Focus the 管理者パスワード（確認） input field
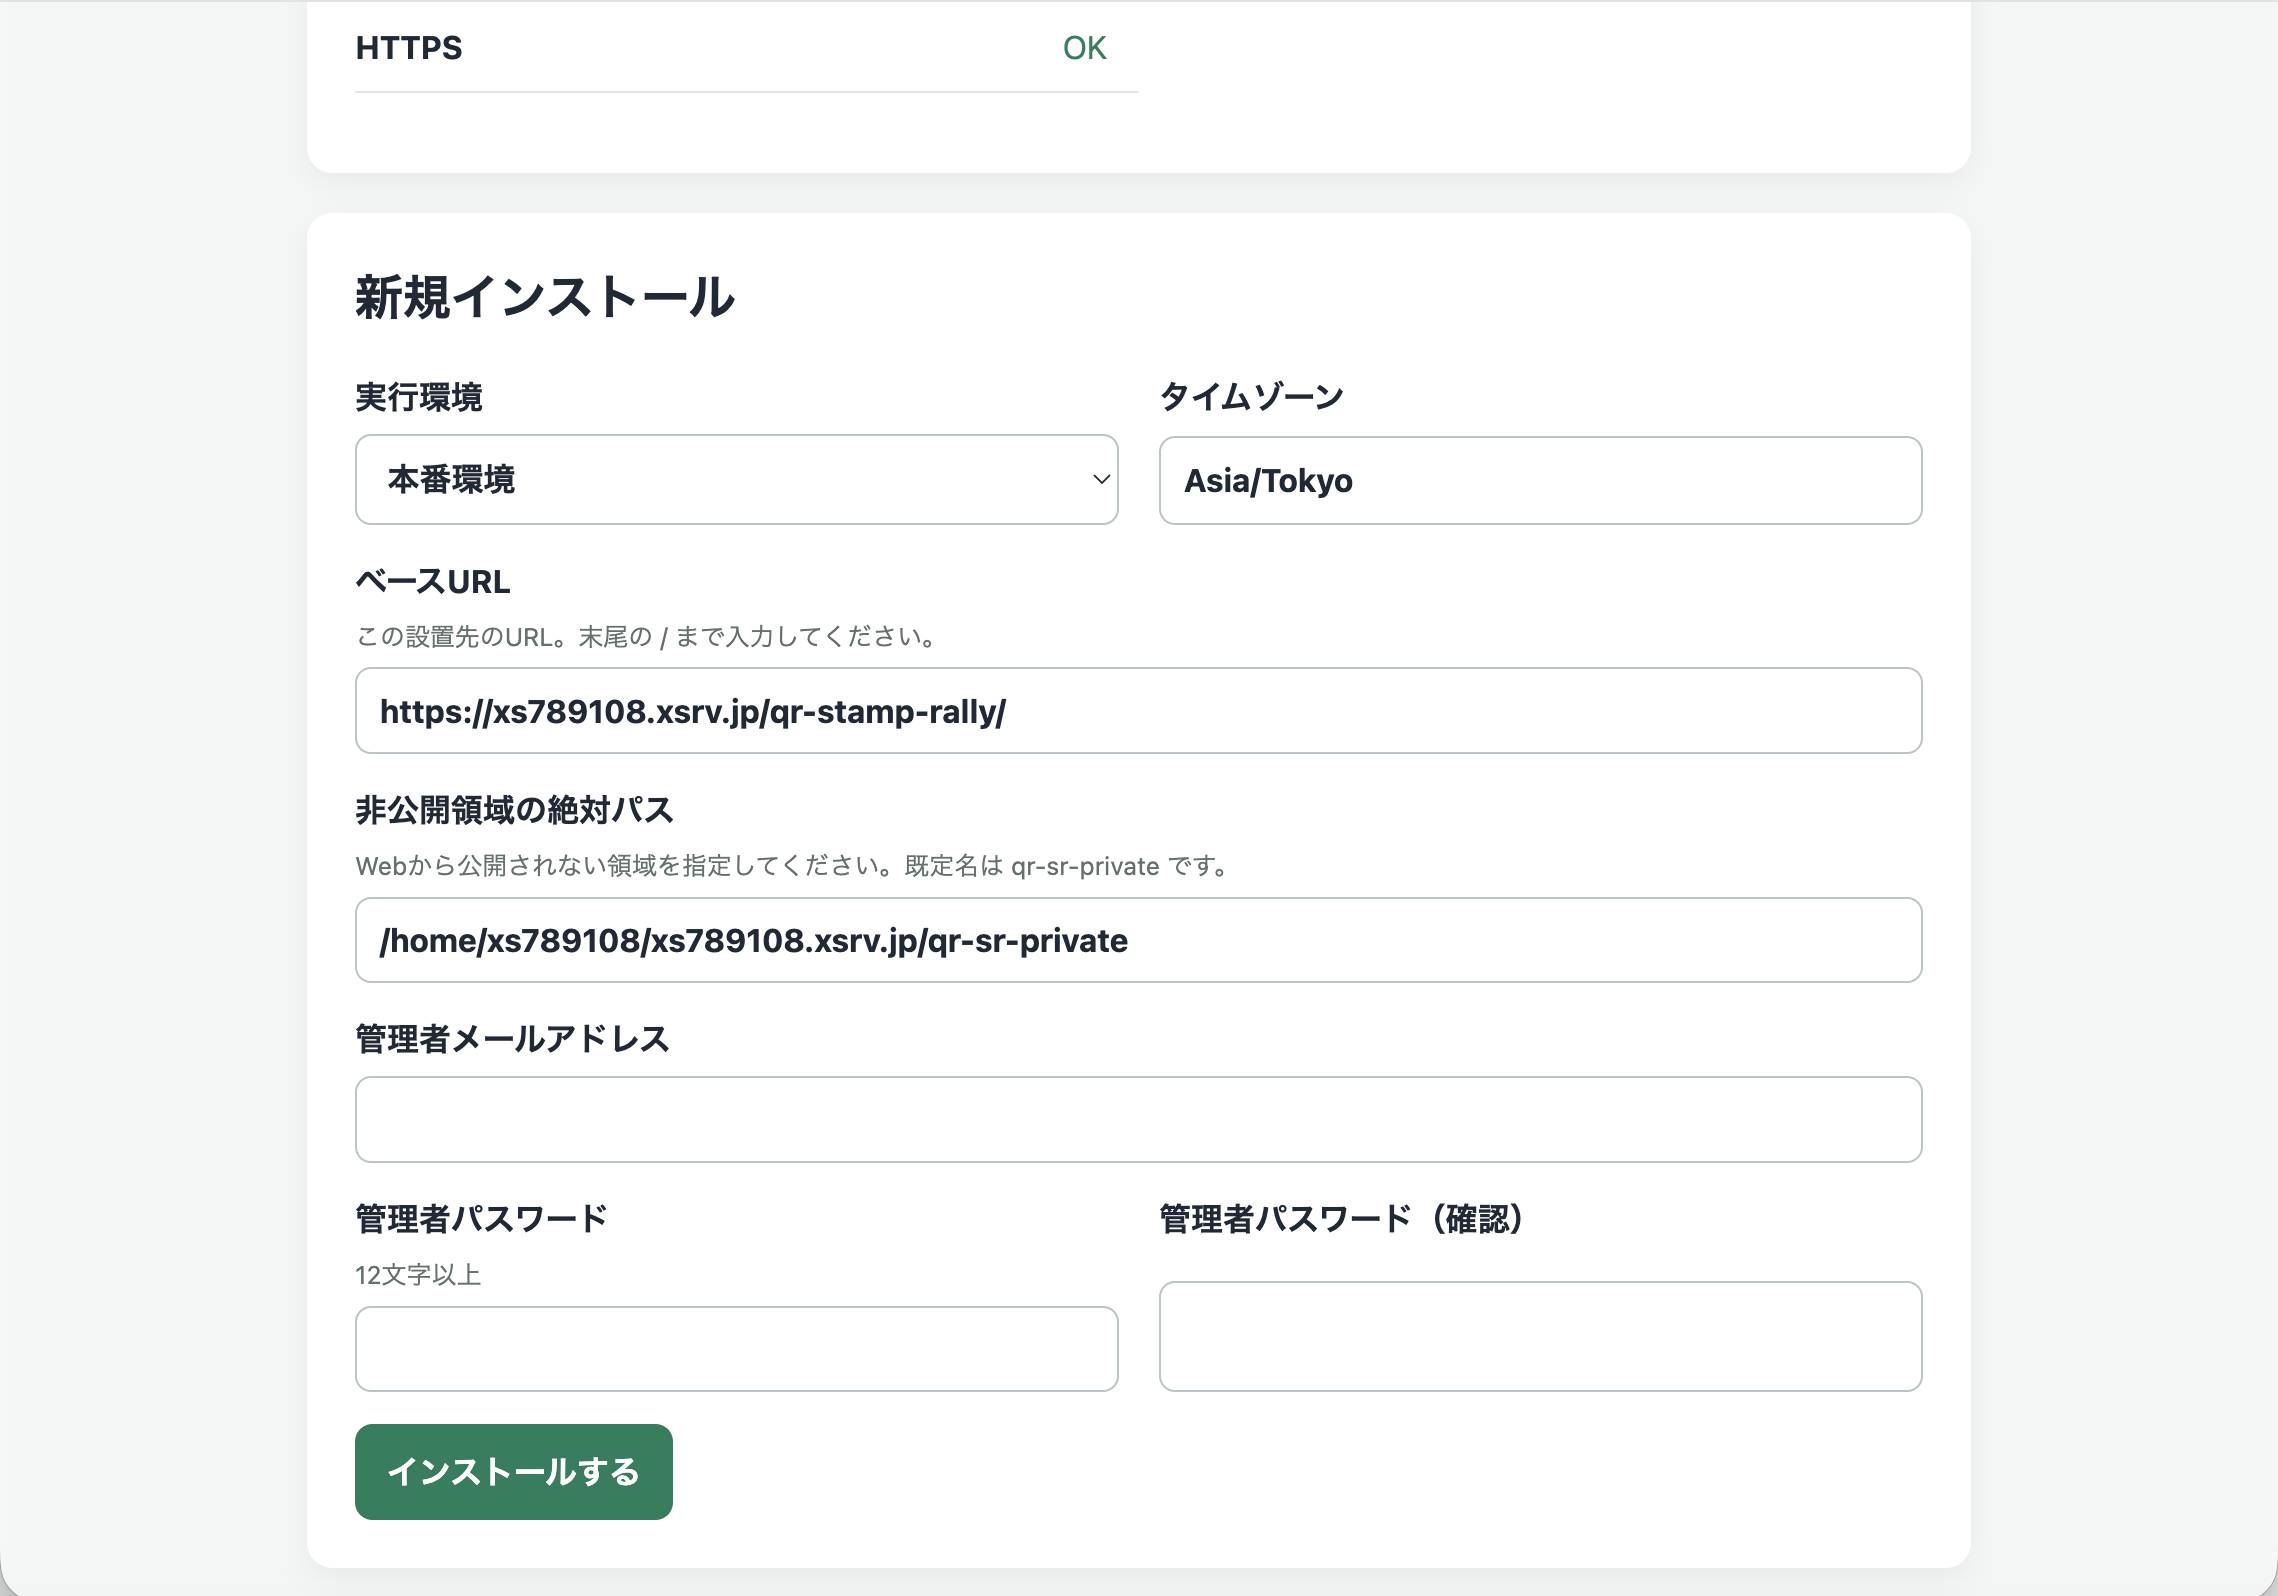The width and height of the screenshot is (2278, 1596). pyautogui.click(x=1540, y=1336)
